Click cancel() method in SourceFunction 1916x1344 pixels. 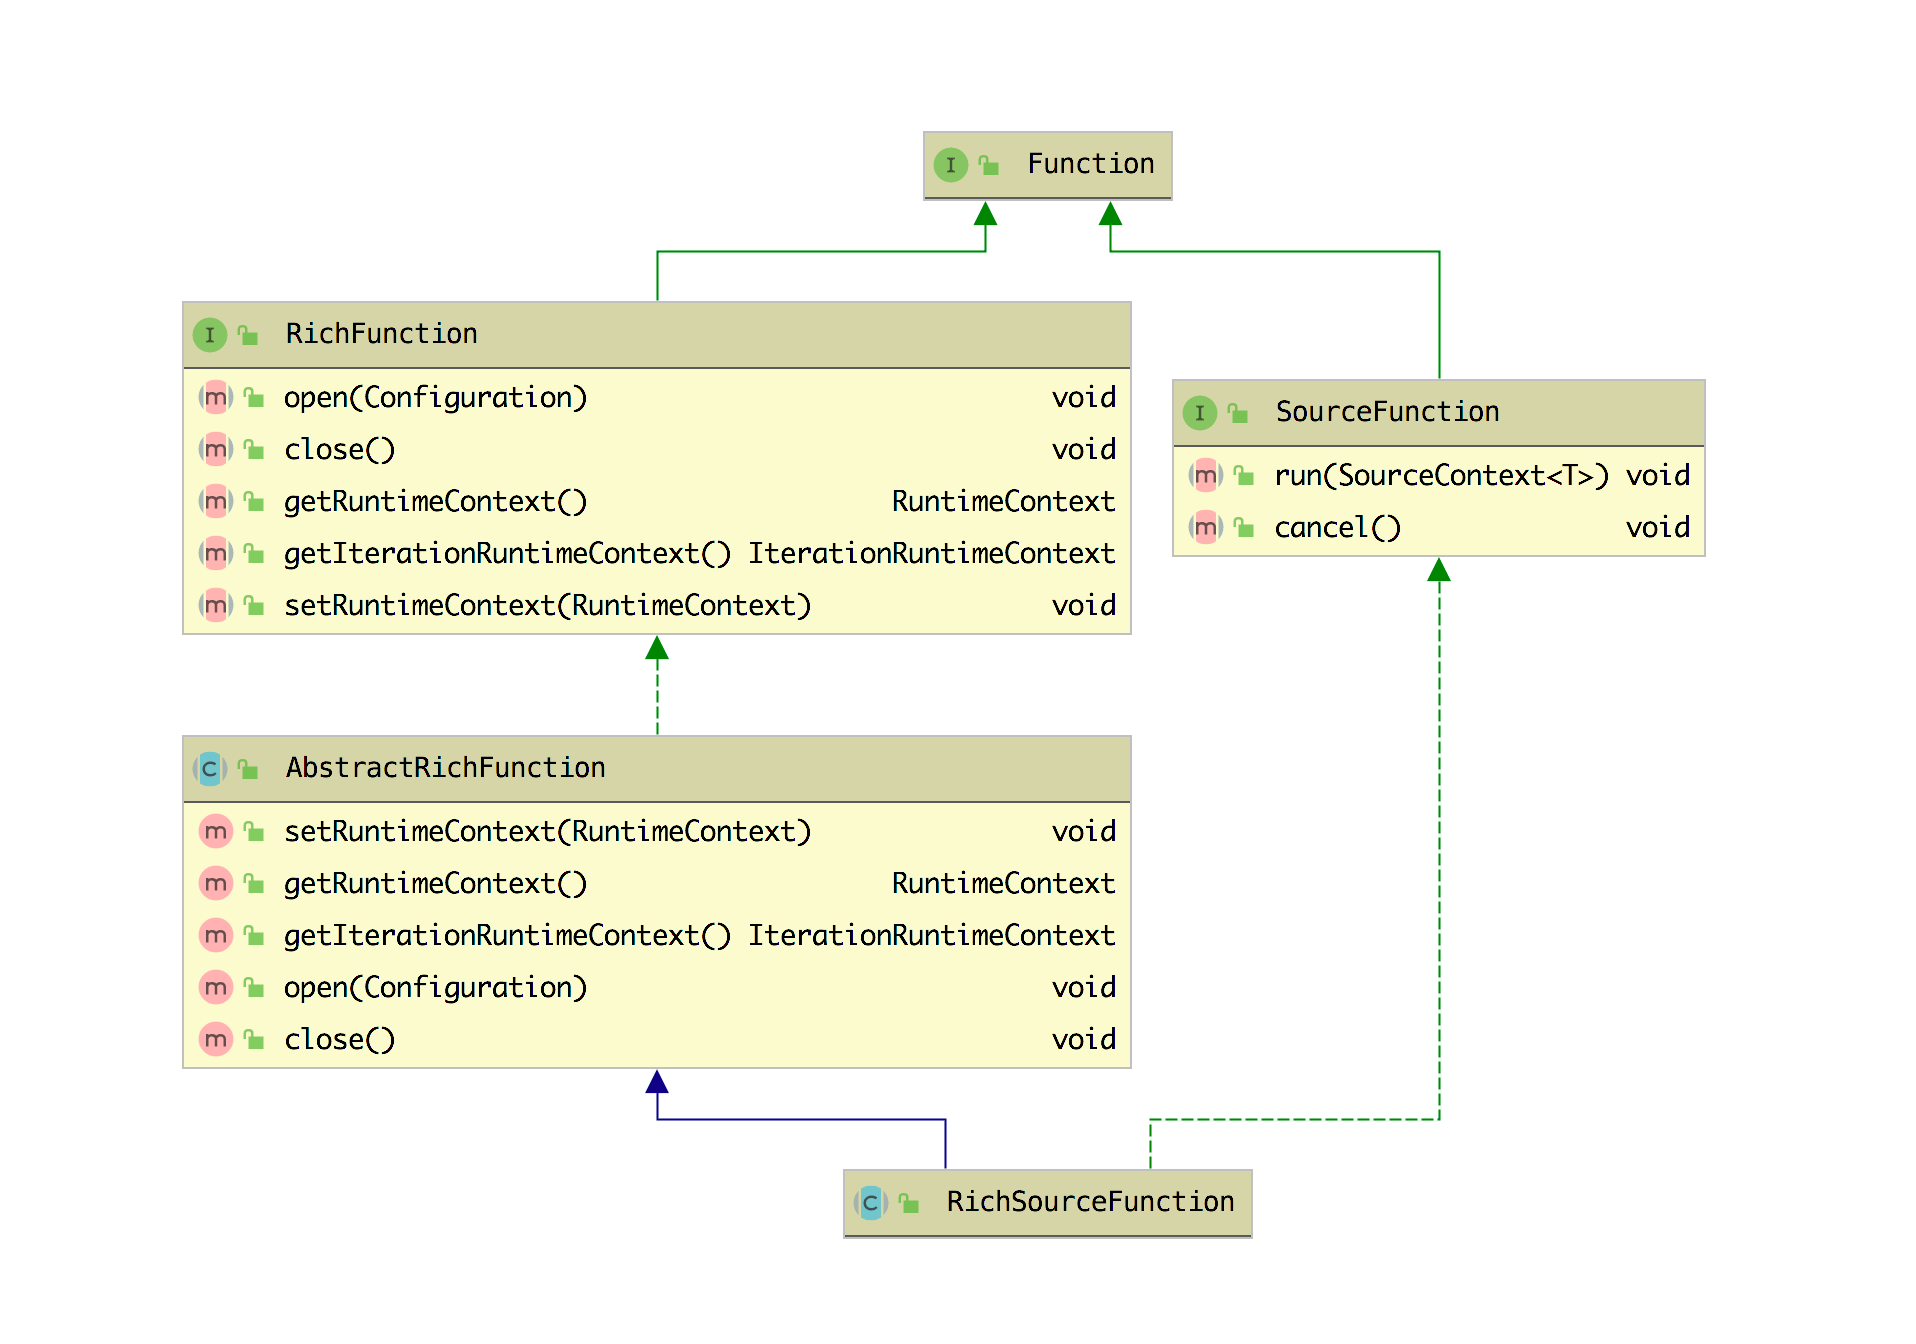click(1337, 528)
